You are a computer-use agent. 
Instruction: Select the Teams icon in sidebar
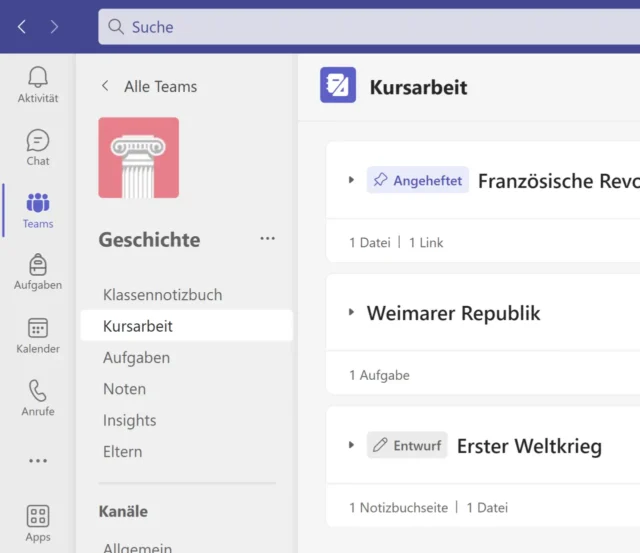38,204
